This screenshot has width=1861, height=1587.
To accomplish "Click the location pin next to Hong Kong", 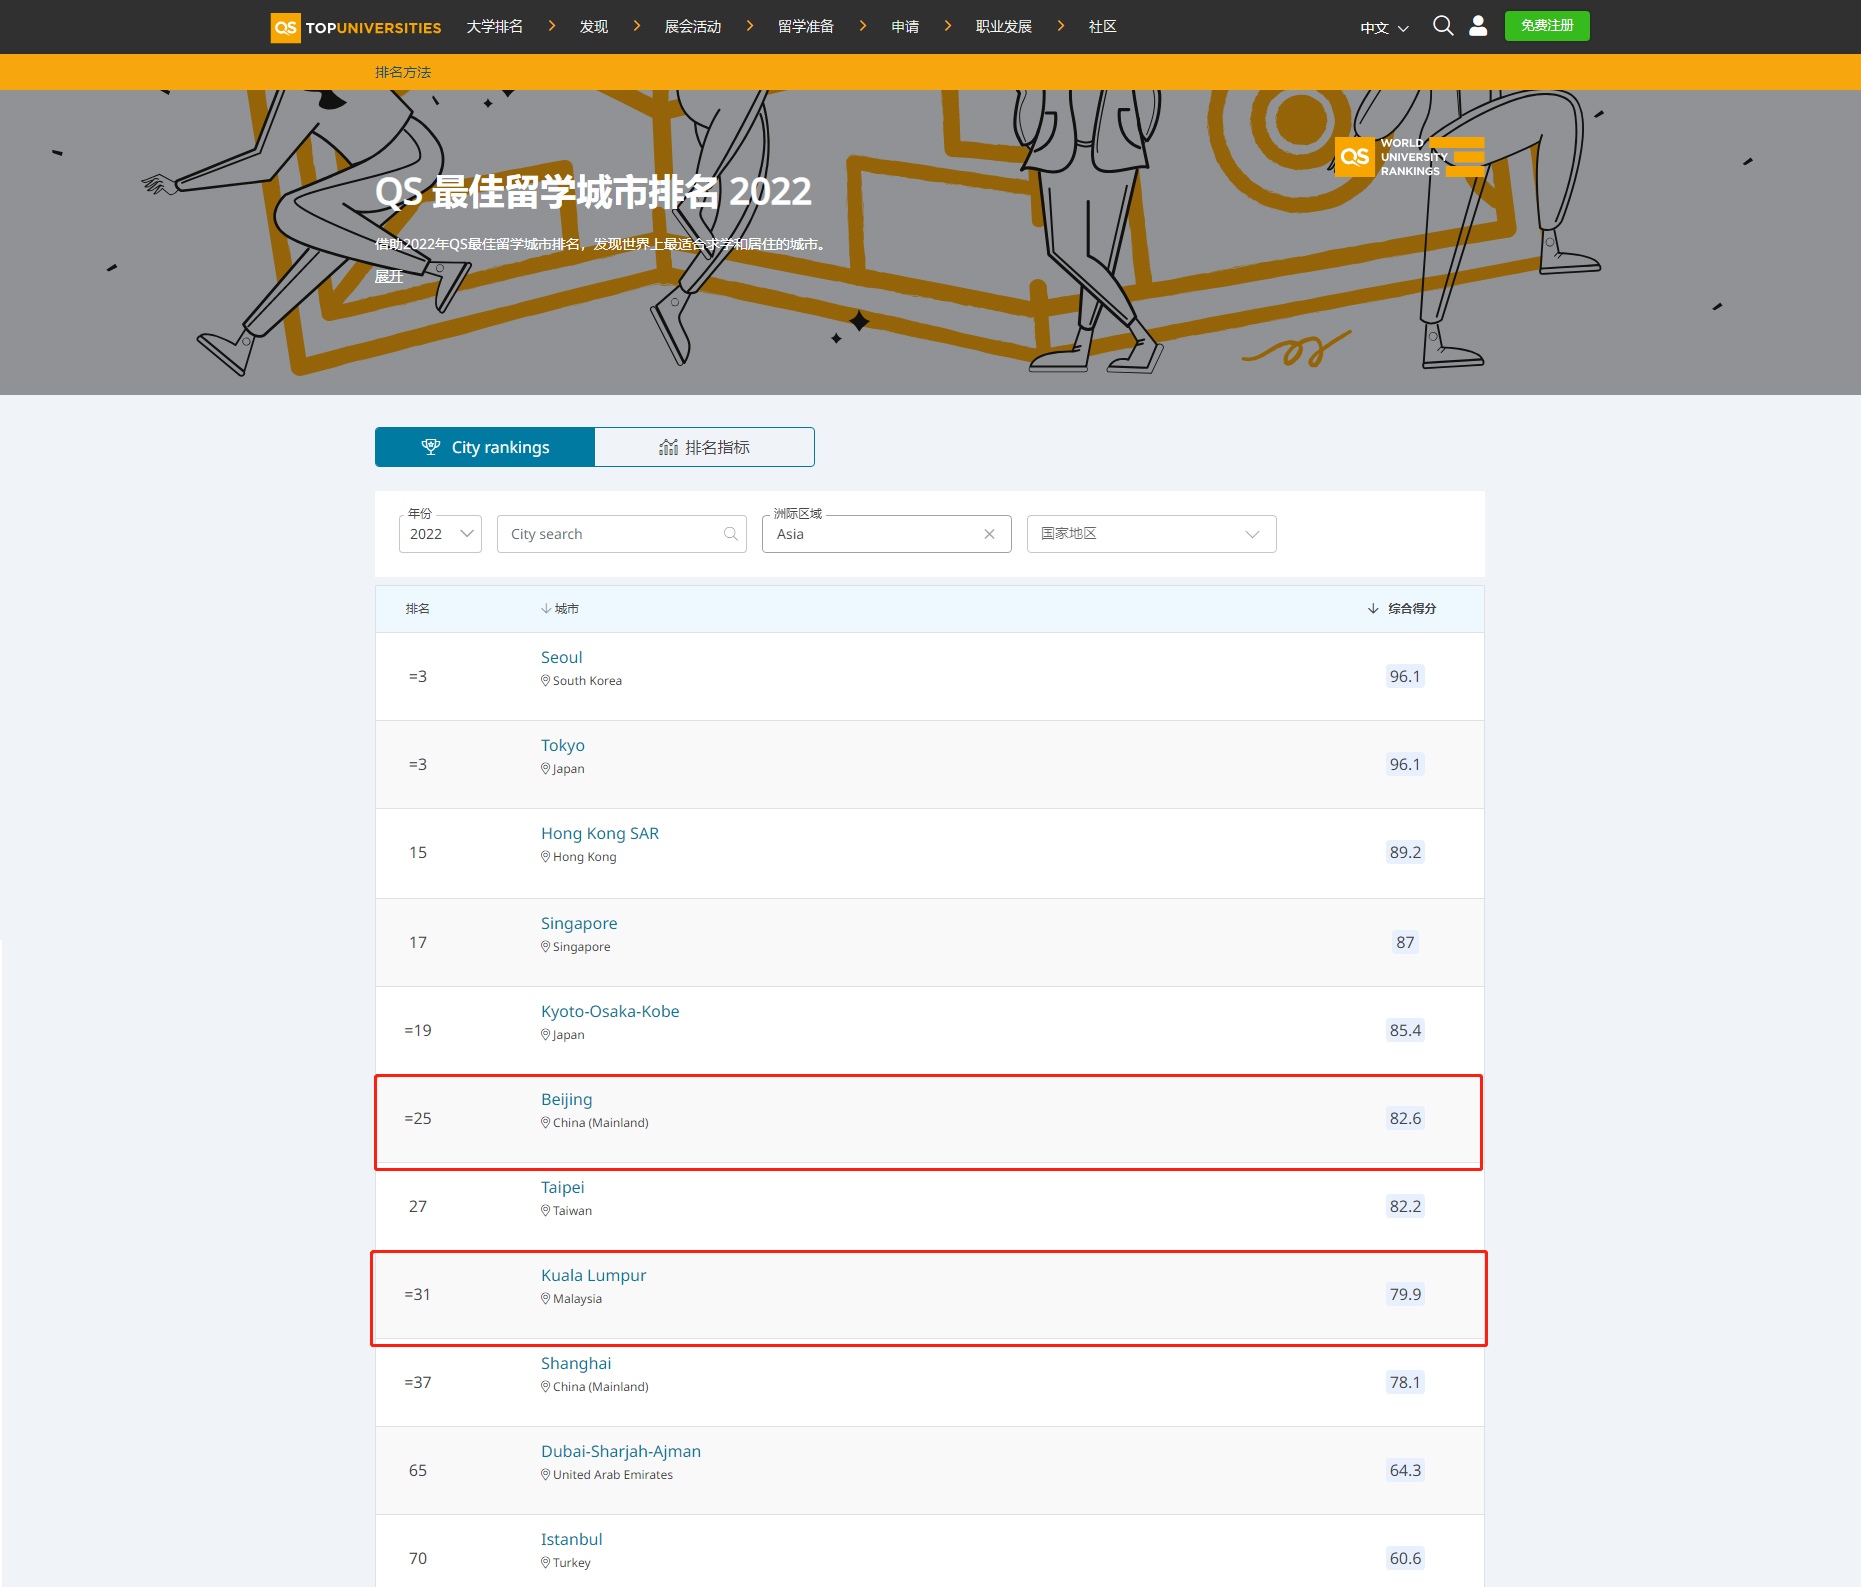I will click(x=546, y=857).
